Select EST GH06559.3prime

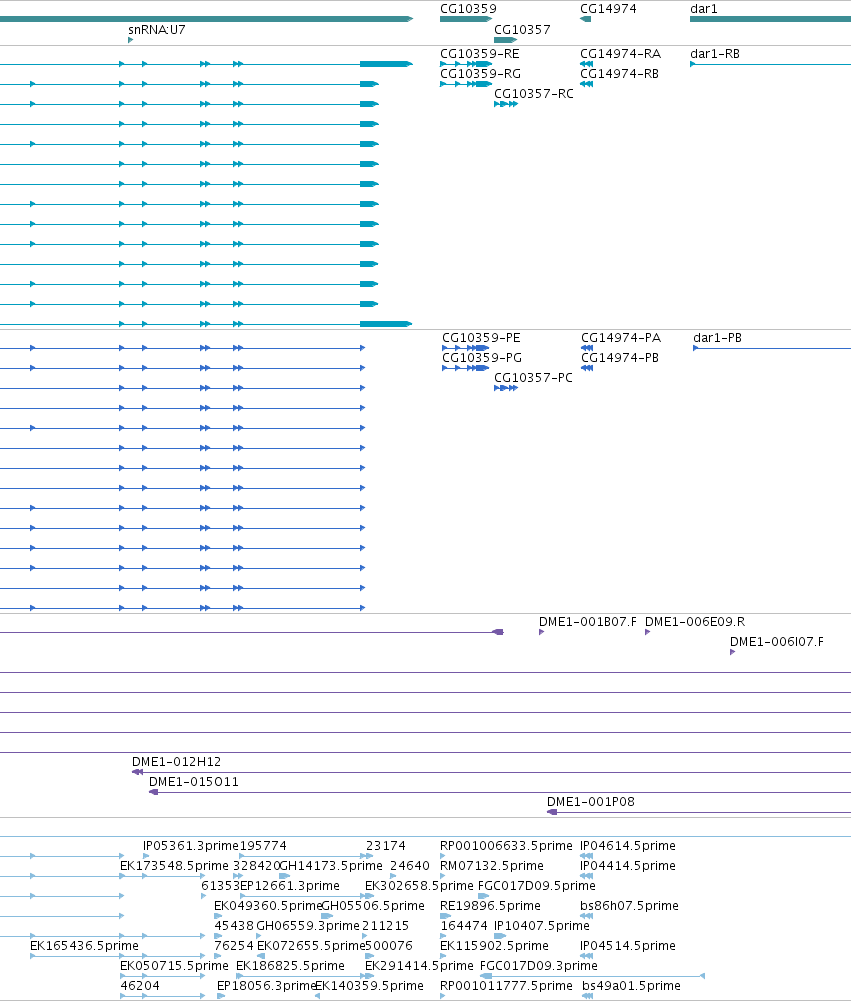(x=308, y=926)
